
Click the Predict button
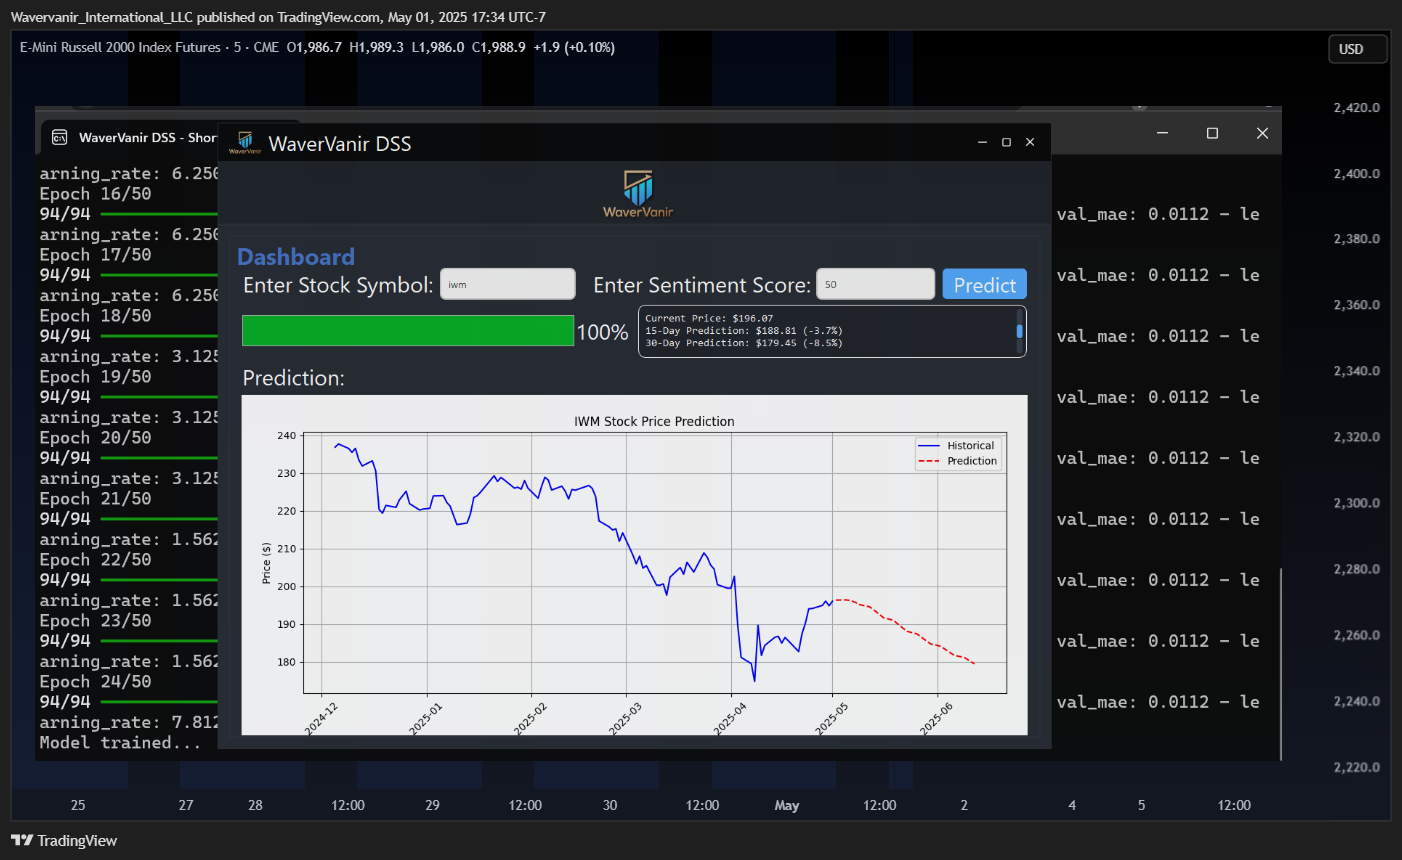984,285
